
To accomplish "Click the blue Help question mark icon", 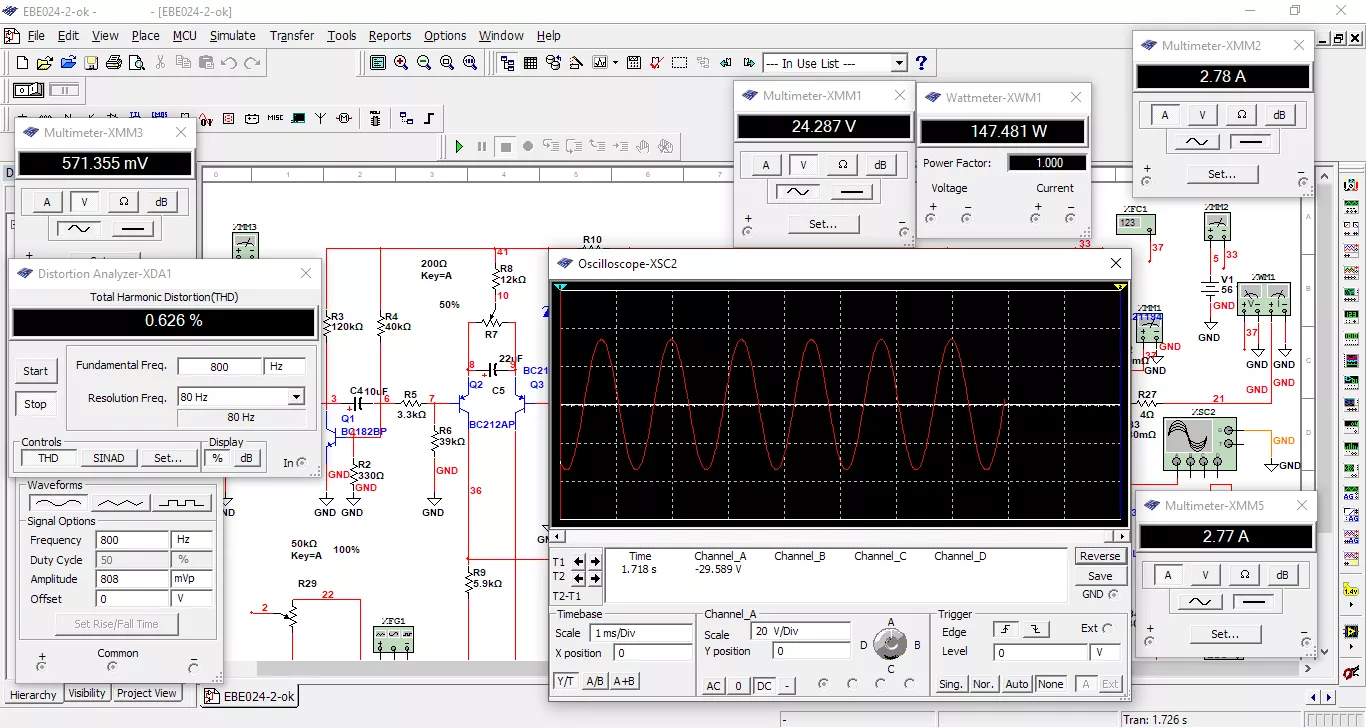I will pyautogui.click(x=921, y=63).
